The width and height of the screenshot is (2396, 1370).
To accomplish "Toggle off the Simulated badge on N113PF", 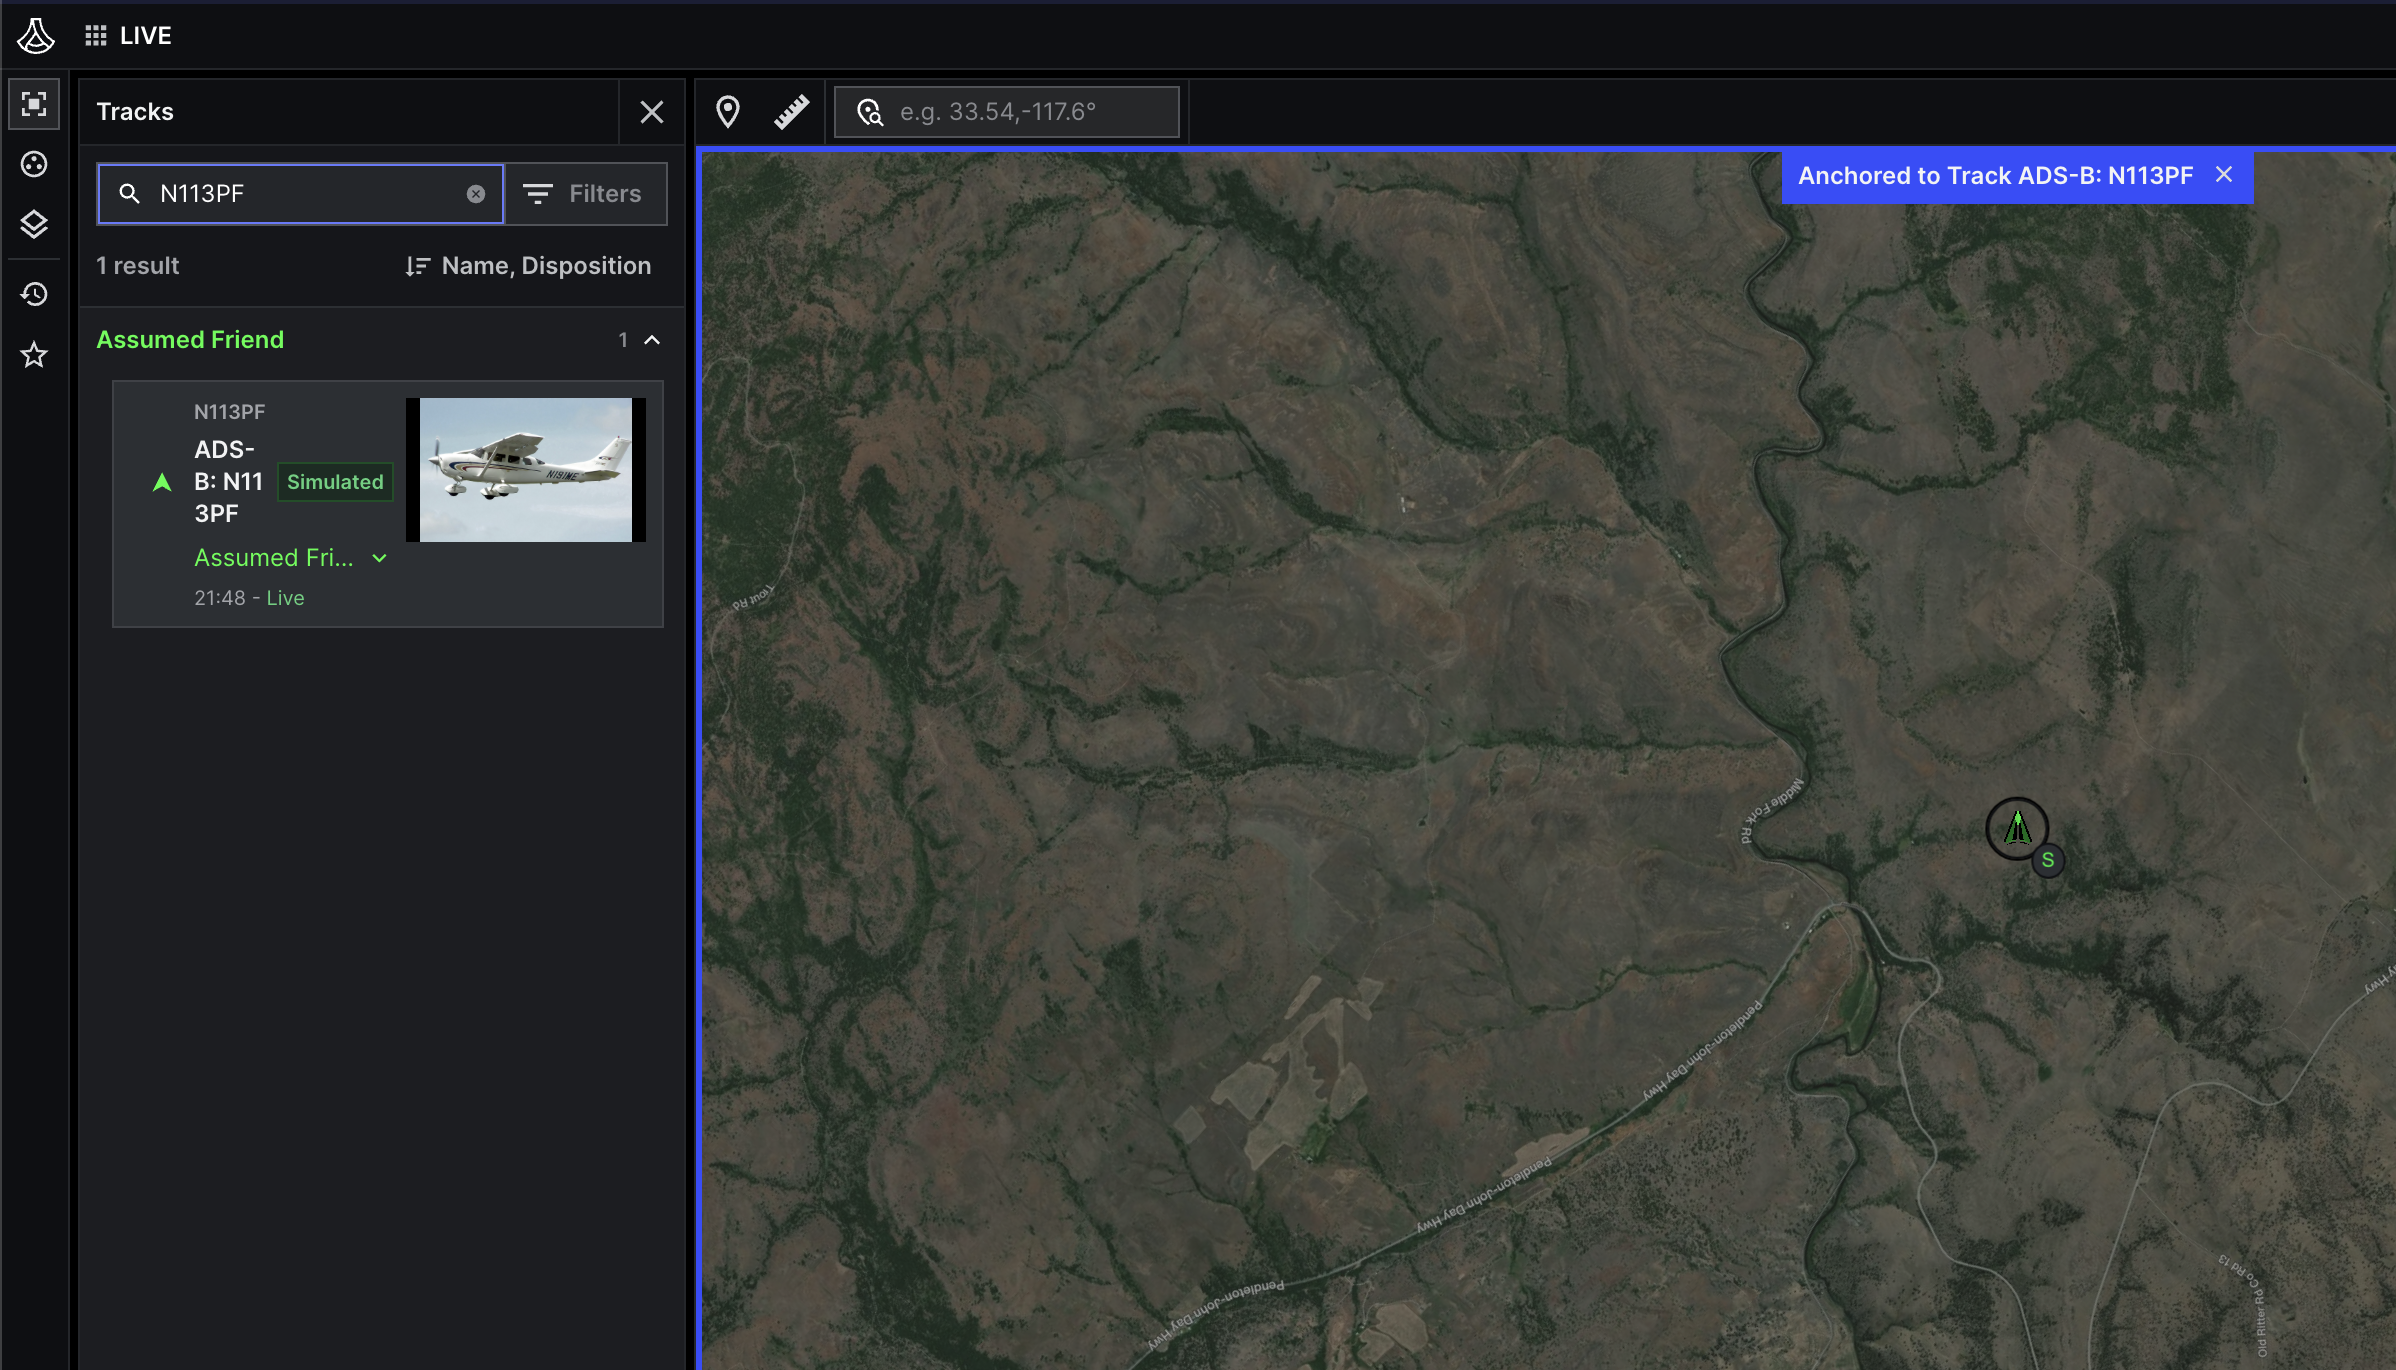I will (334, 481).
